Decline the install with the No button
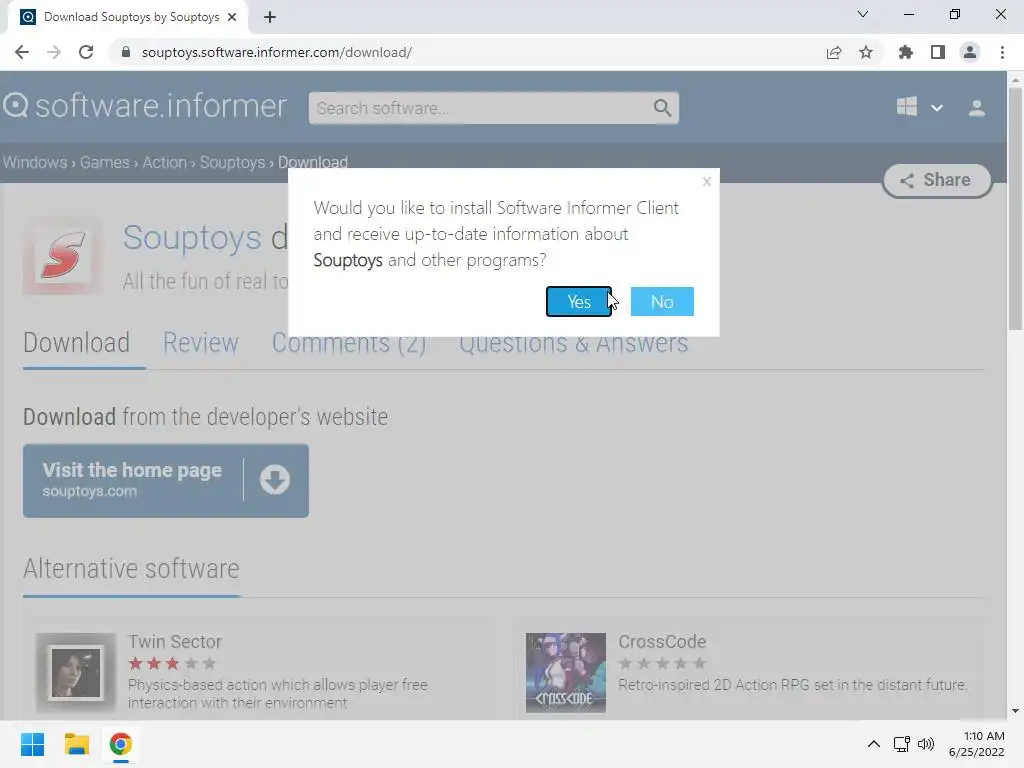This screenshot has width=1024, height=768. 662,301
